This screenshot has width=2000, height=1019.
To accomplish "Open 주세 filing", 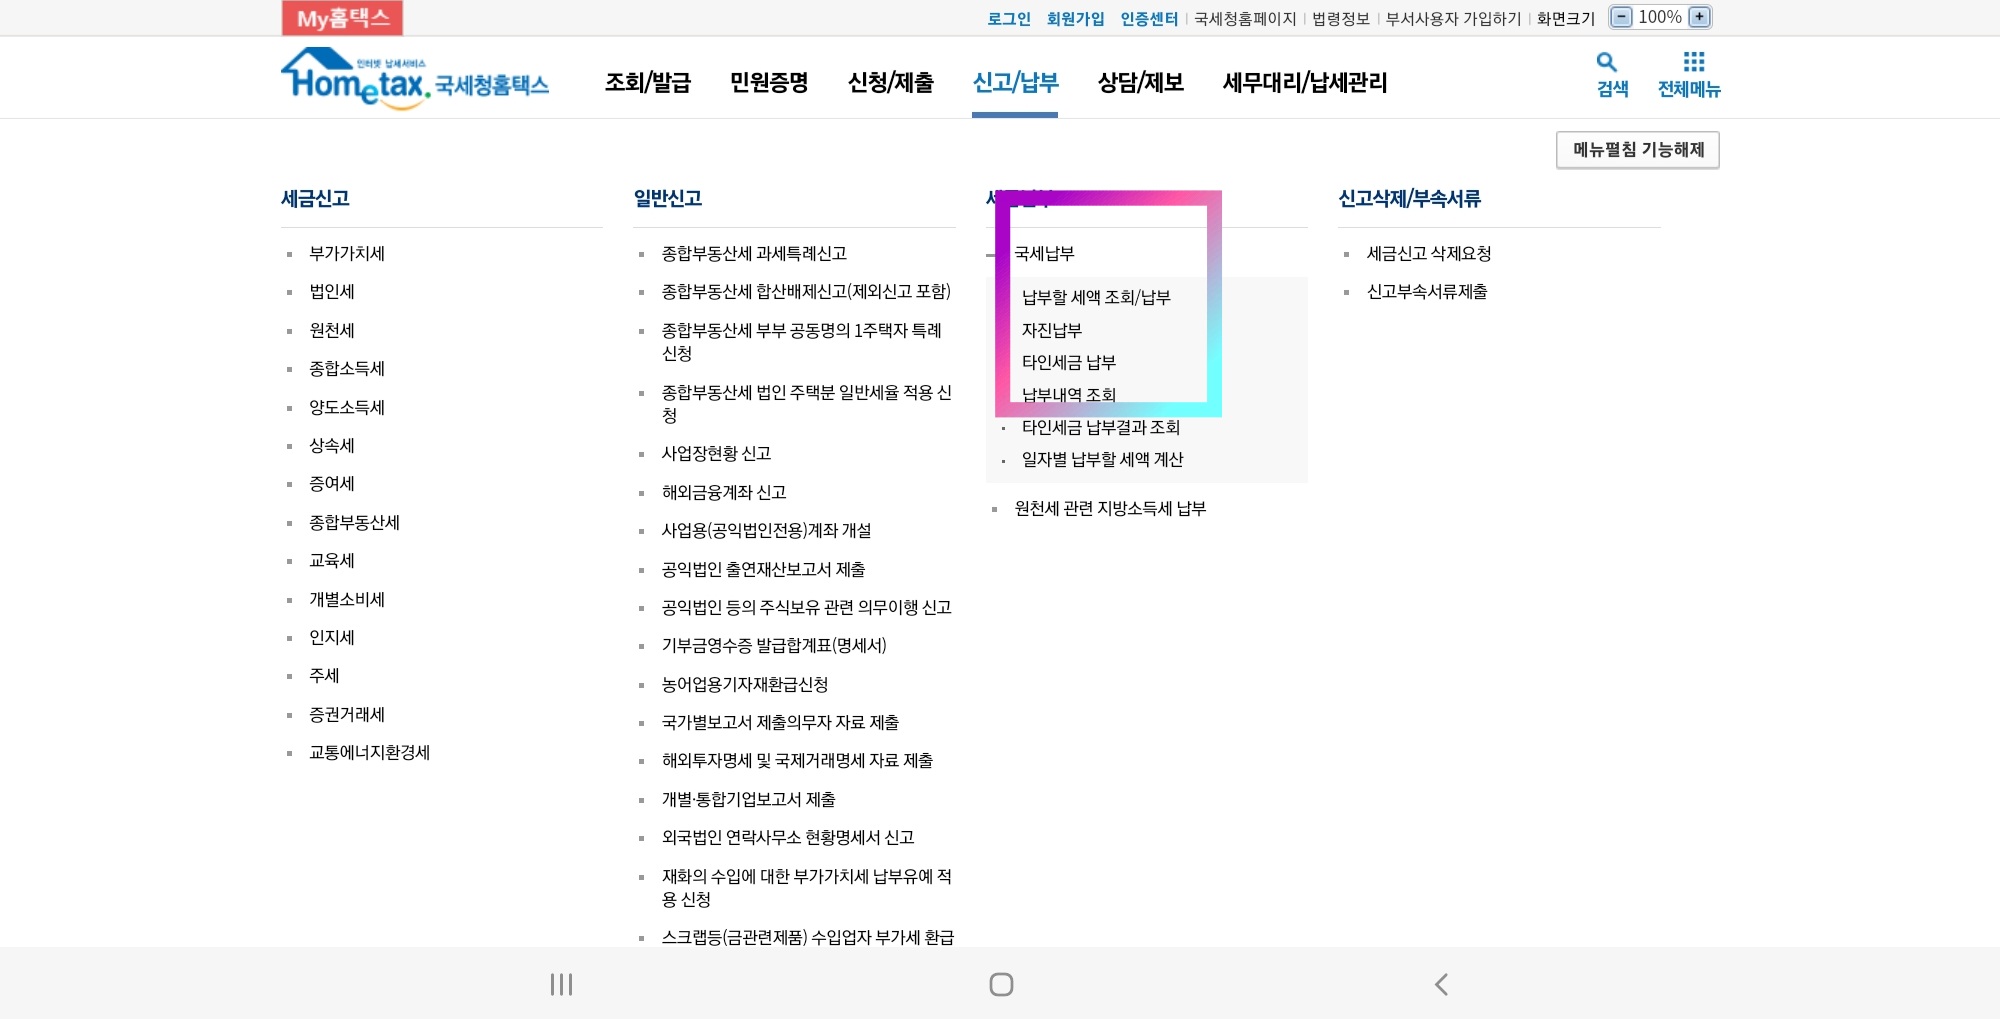I will tap(324, 676).
